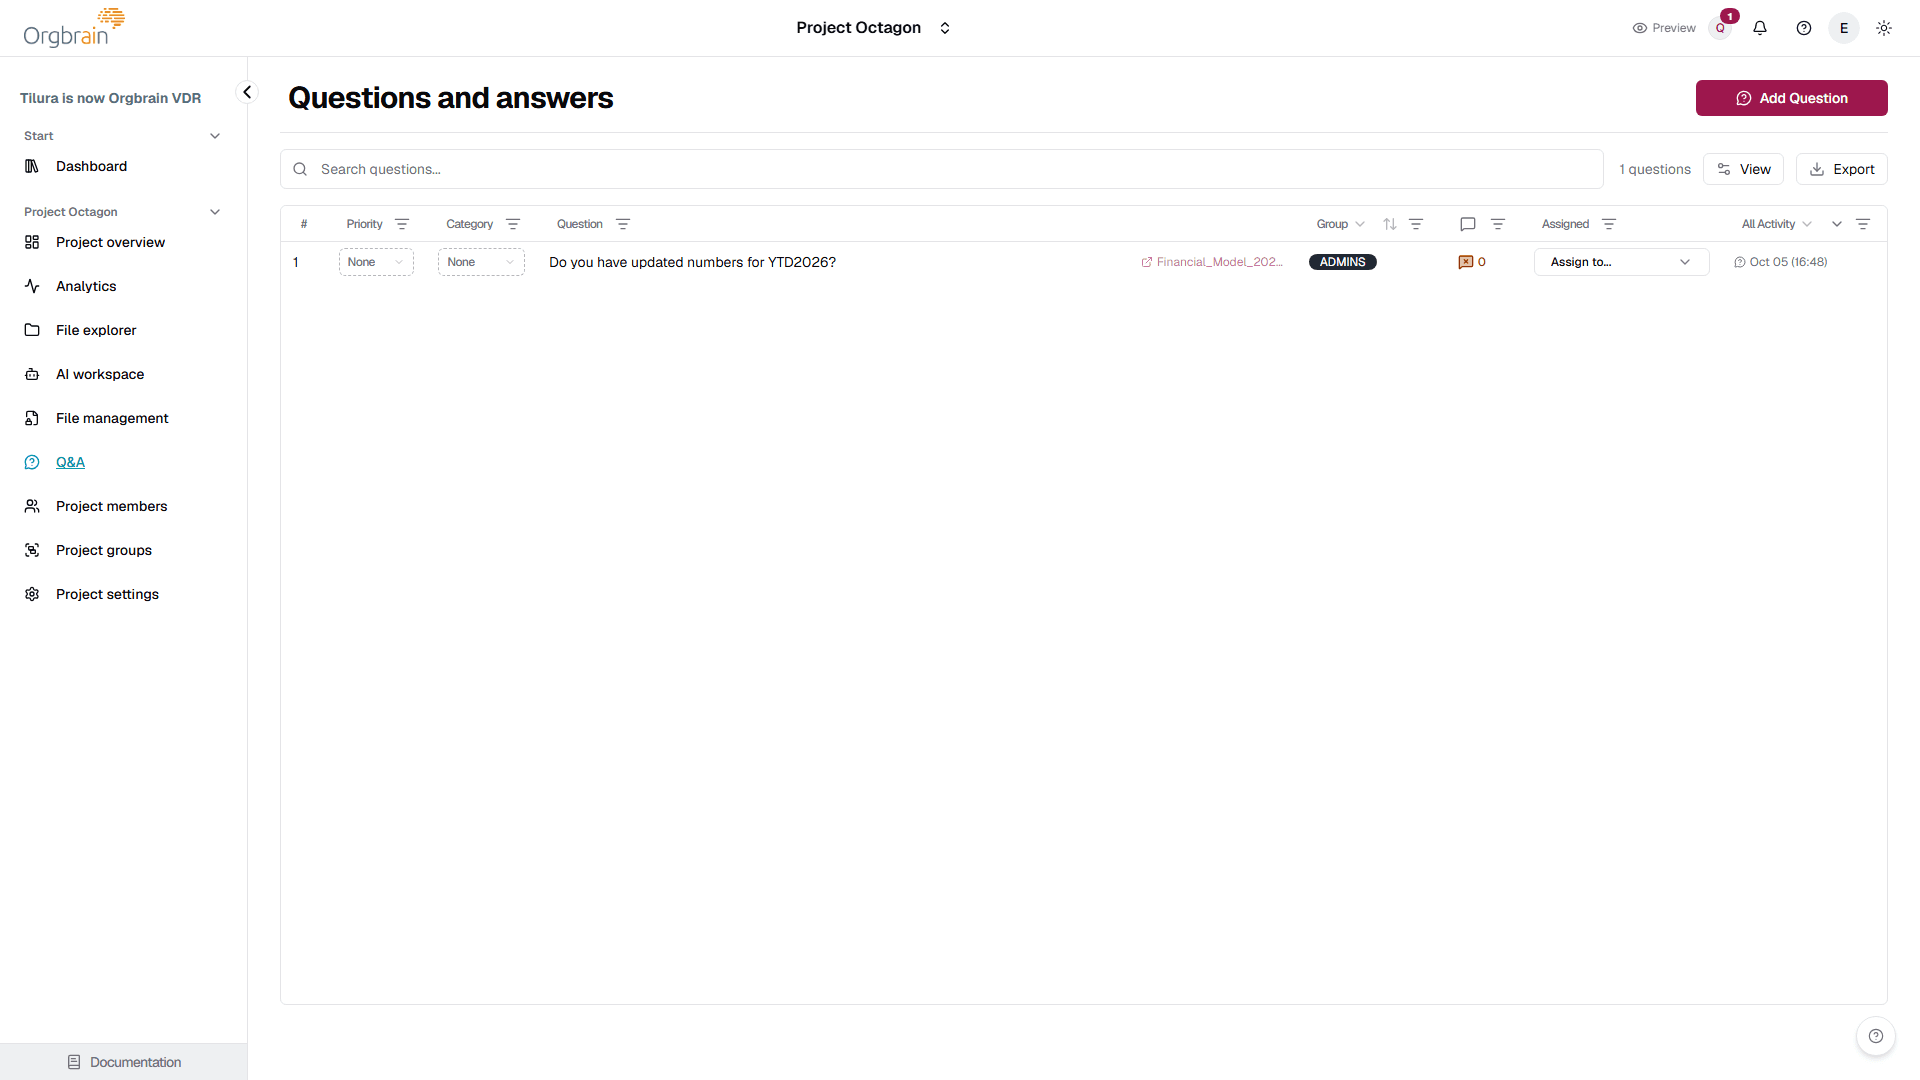This screenshot has height=1080, width=1920.
Task: Open Project members in sidebar
Action: click(x=112, y=506)
